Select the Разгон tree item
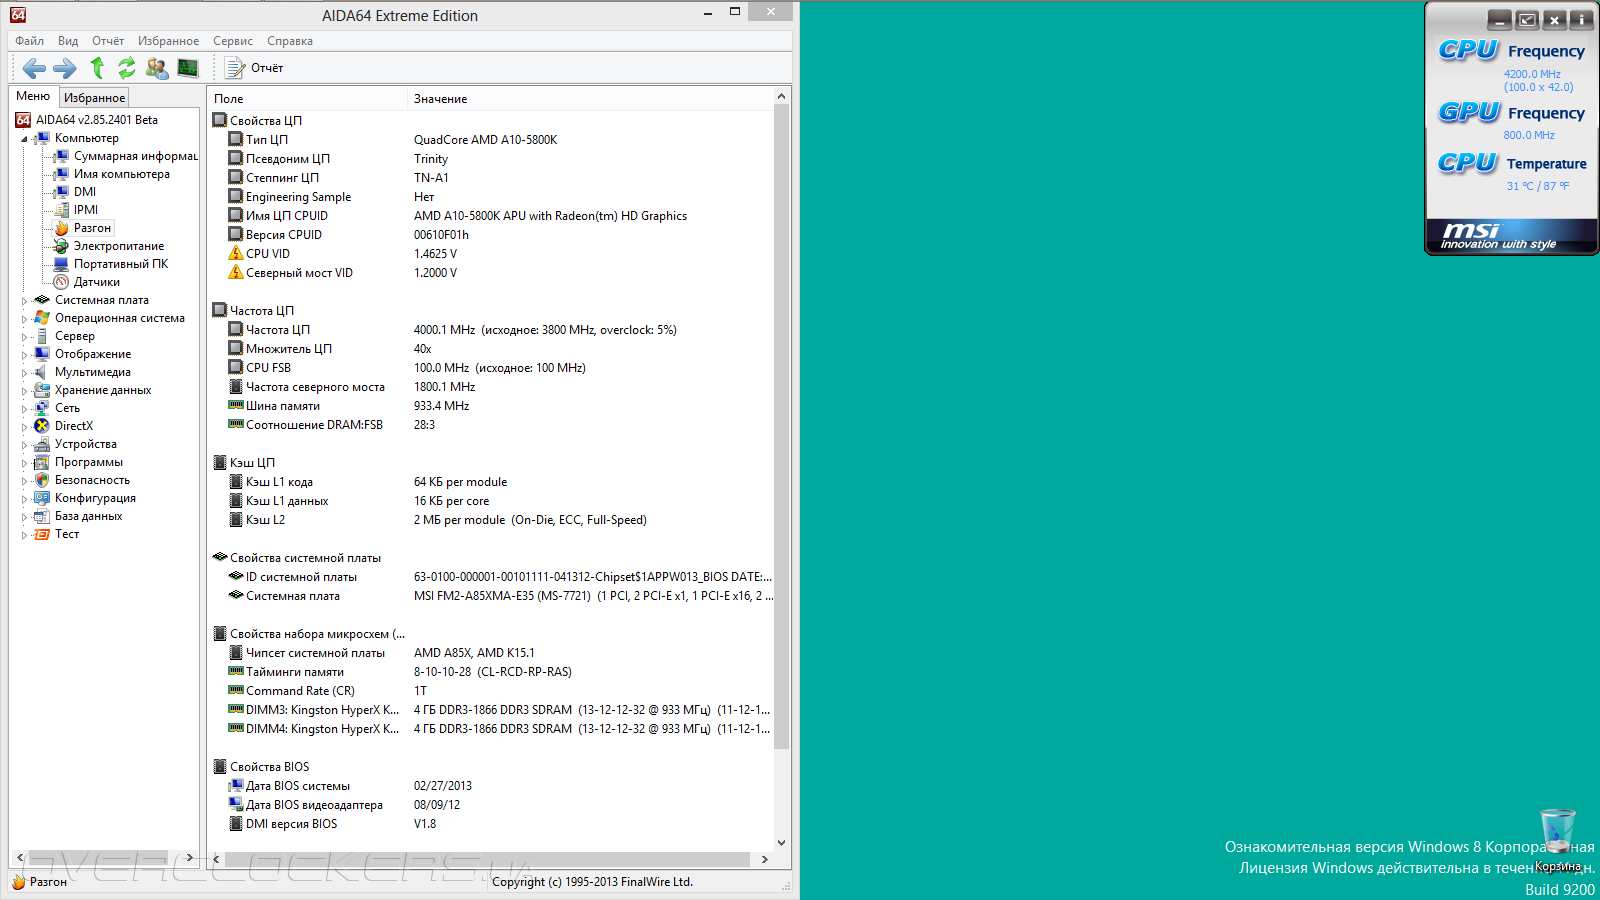This screenshot has height=900, width=1600. (92, 228)
